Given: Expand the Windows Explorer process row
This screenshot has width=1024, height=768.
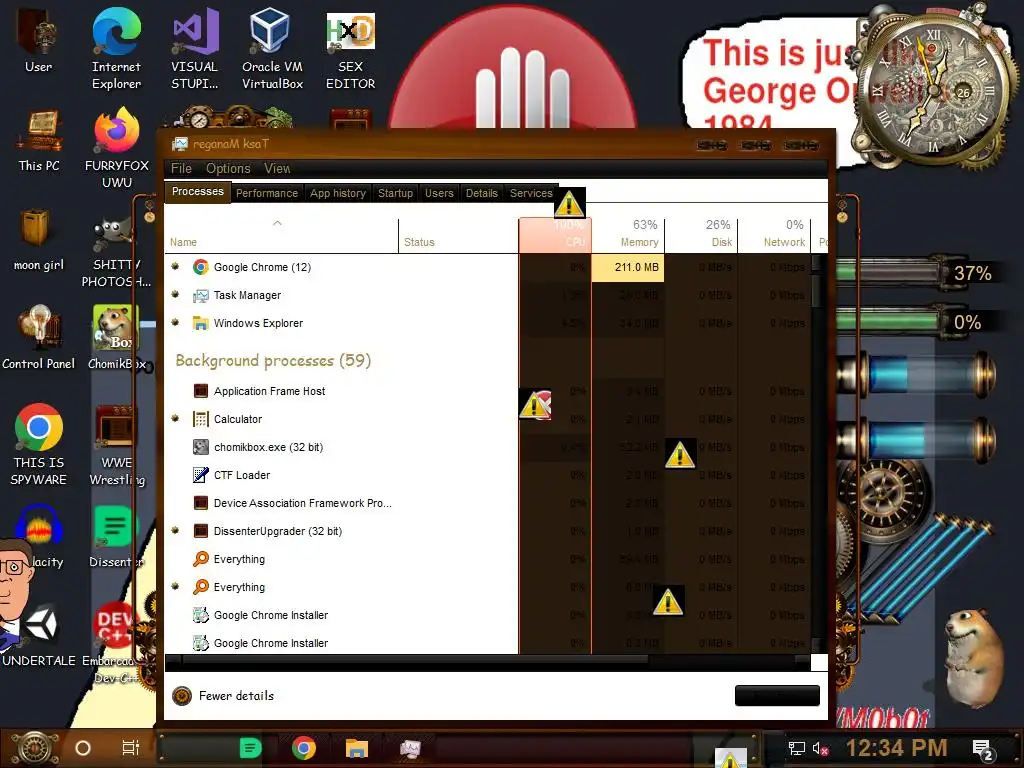Looking at the screenshot, I should tap(175, 323).
